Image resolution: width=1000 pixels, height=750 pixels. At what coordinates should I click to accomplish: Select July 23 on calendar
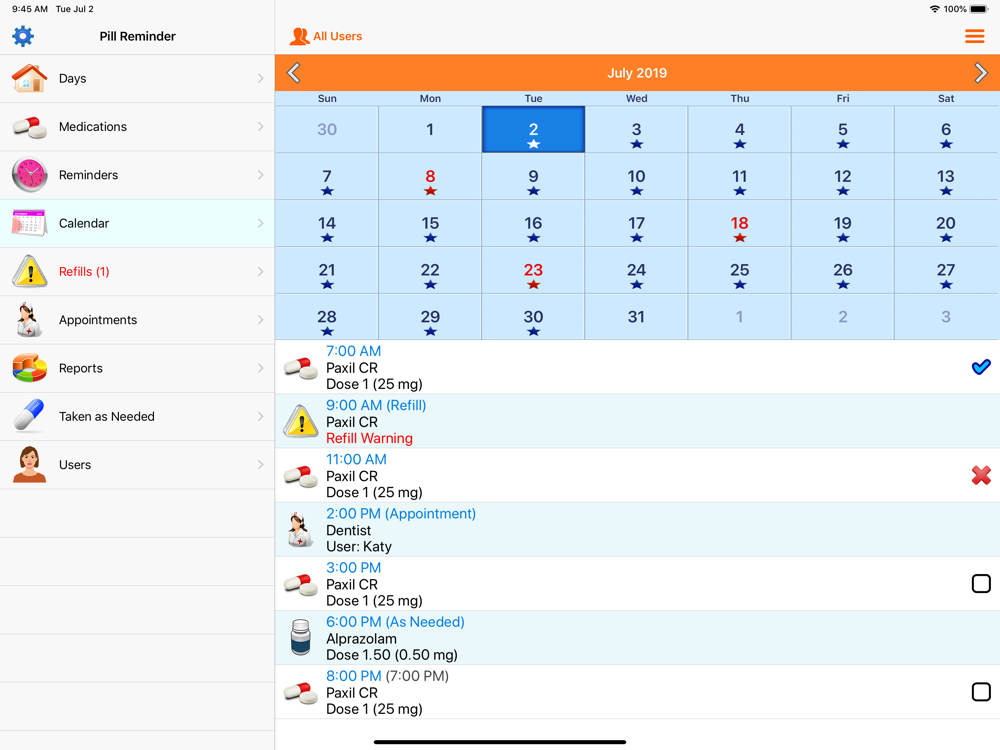pyautogui.click(x=533, y=270)
